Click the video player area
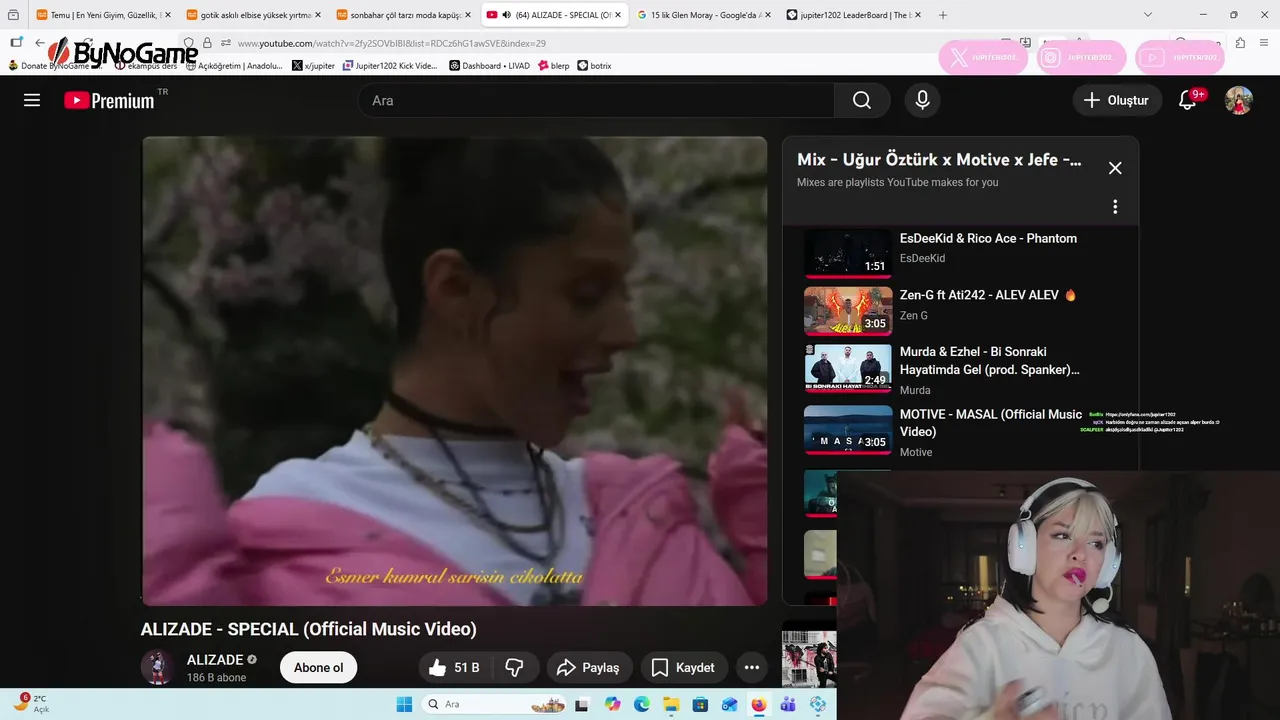1280x720 pixels. 454,370
